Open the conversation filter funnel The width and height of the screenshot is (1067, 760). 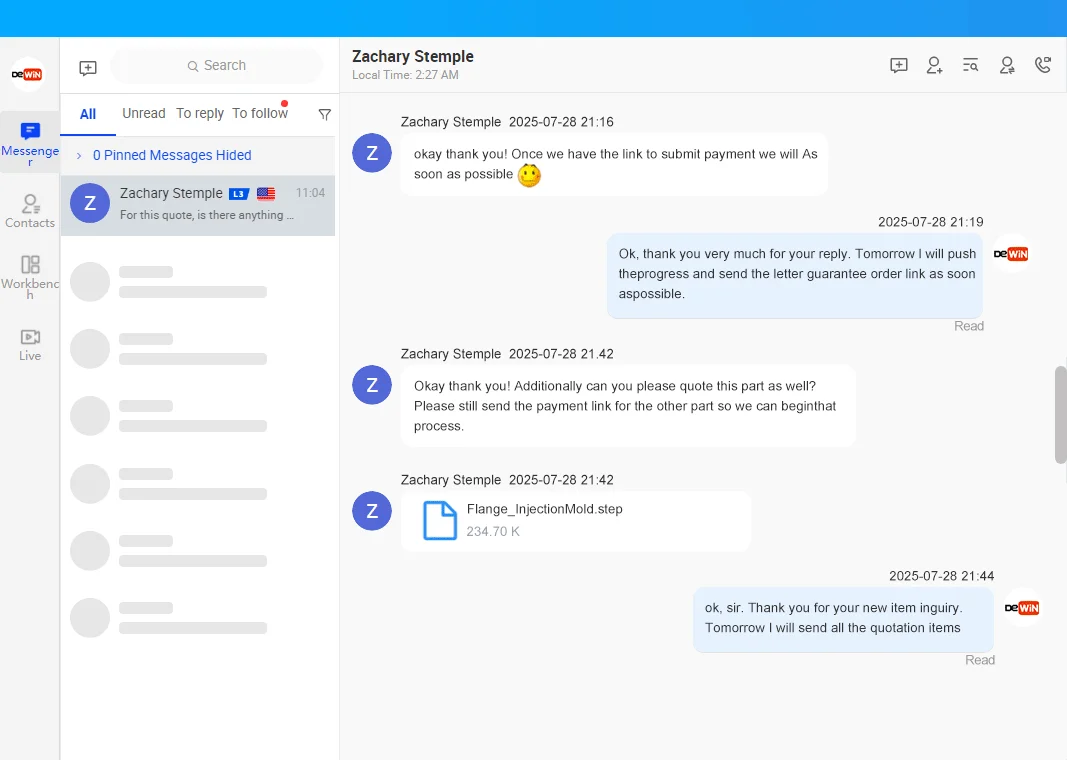click(x=324, y=114)
